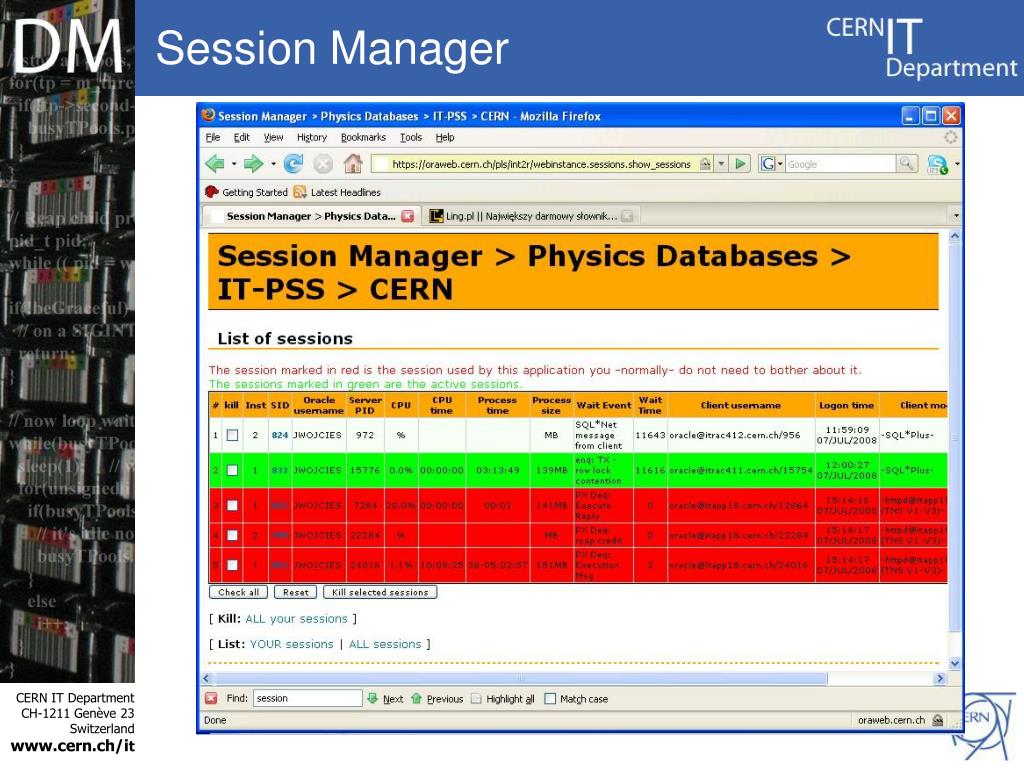This screenshot has height=768, width=1024.
Task: Open the History menu
Action: click(312, 137)
